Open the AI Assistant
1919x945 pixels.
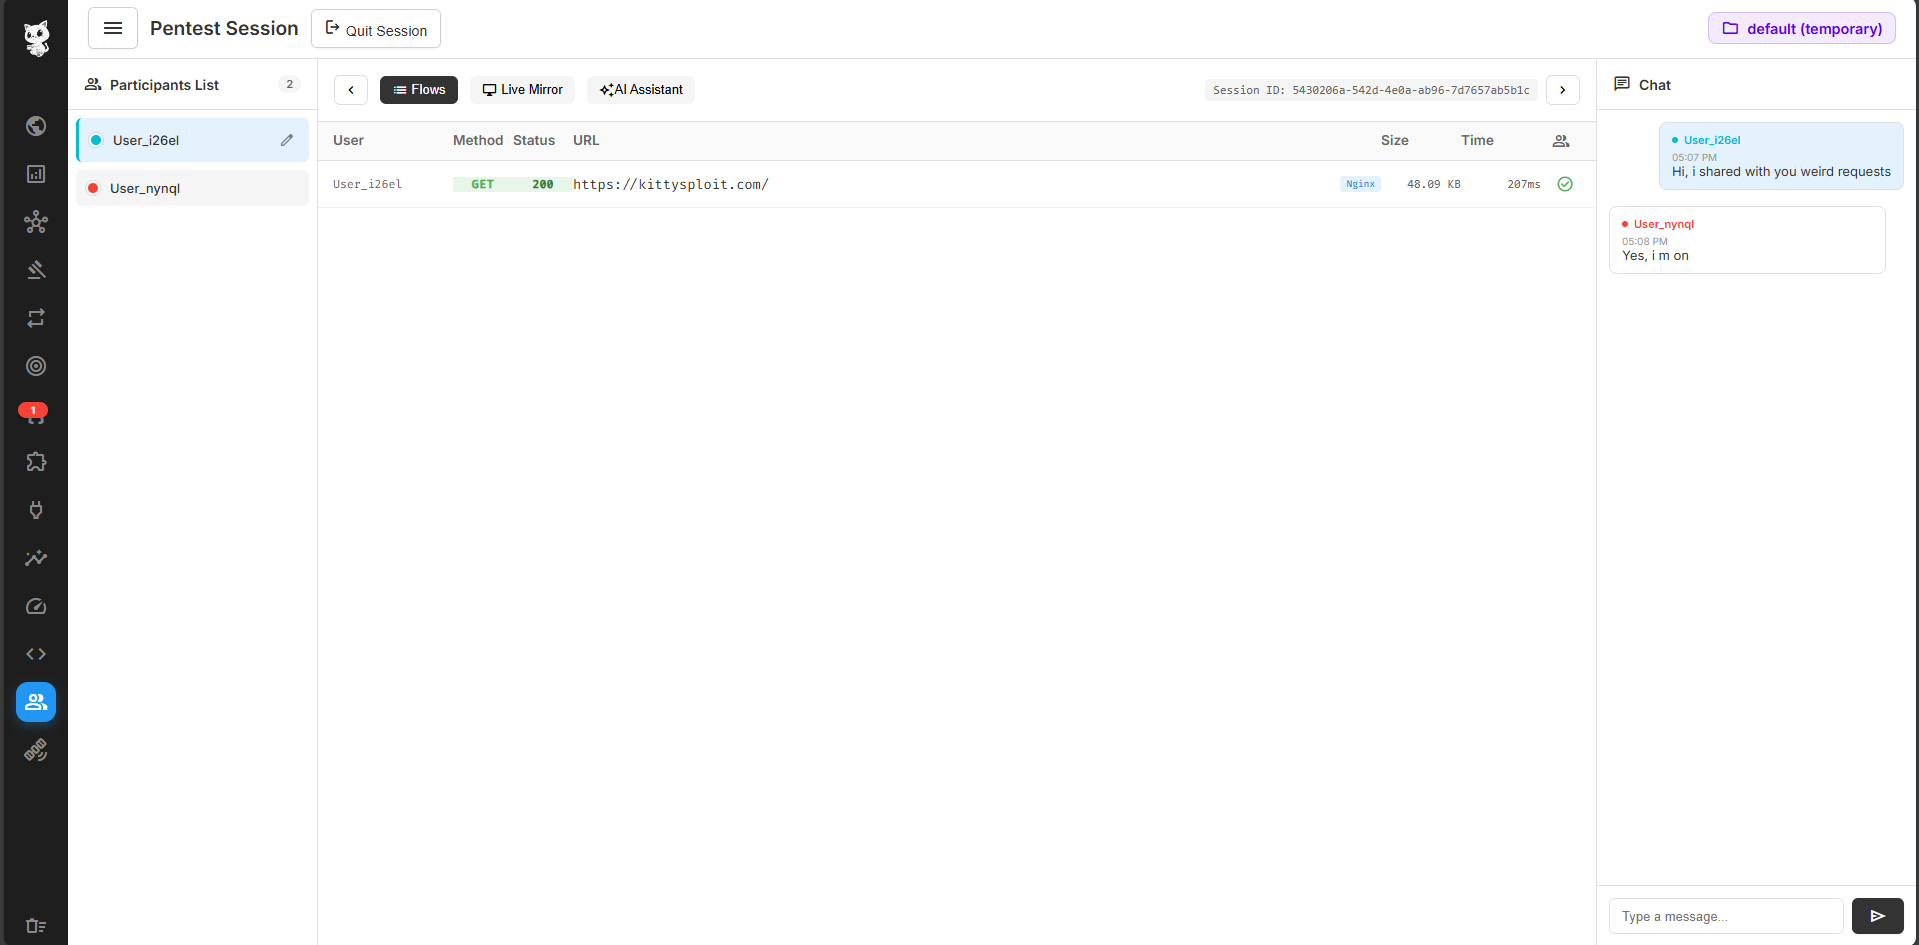coord(640,89)
